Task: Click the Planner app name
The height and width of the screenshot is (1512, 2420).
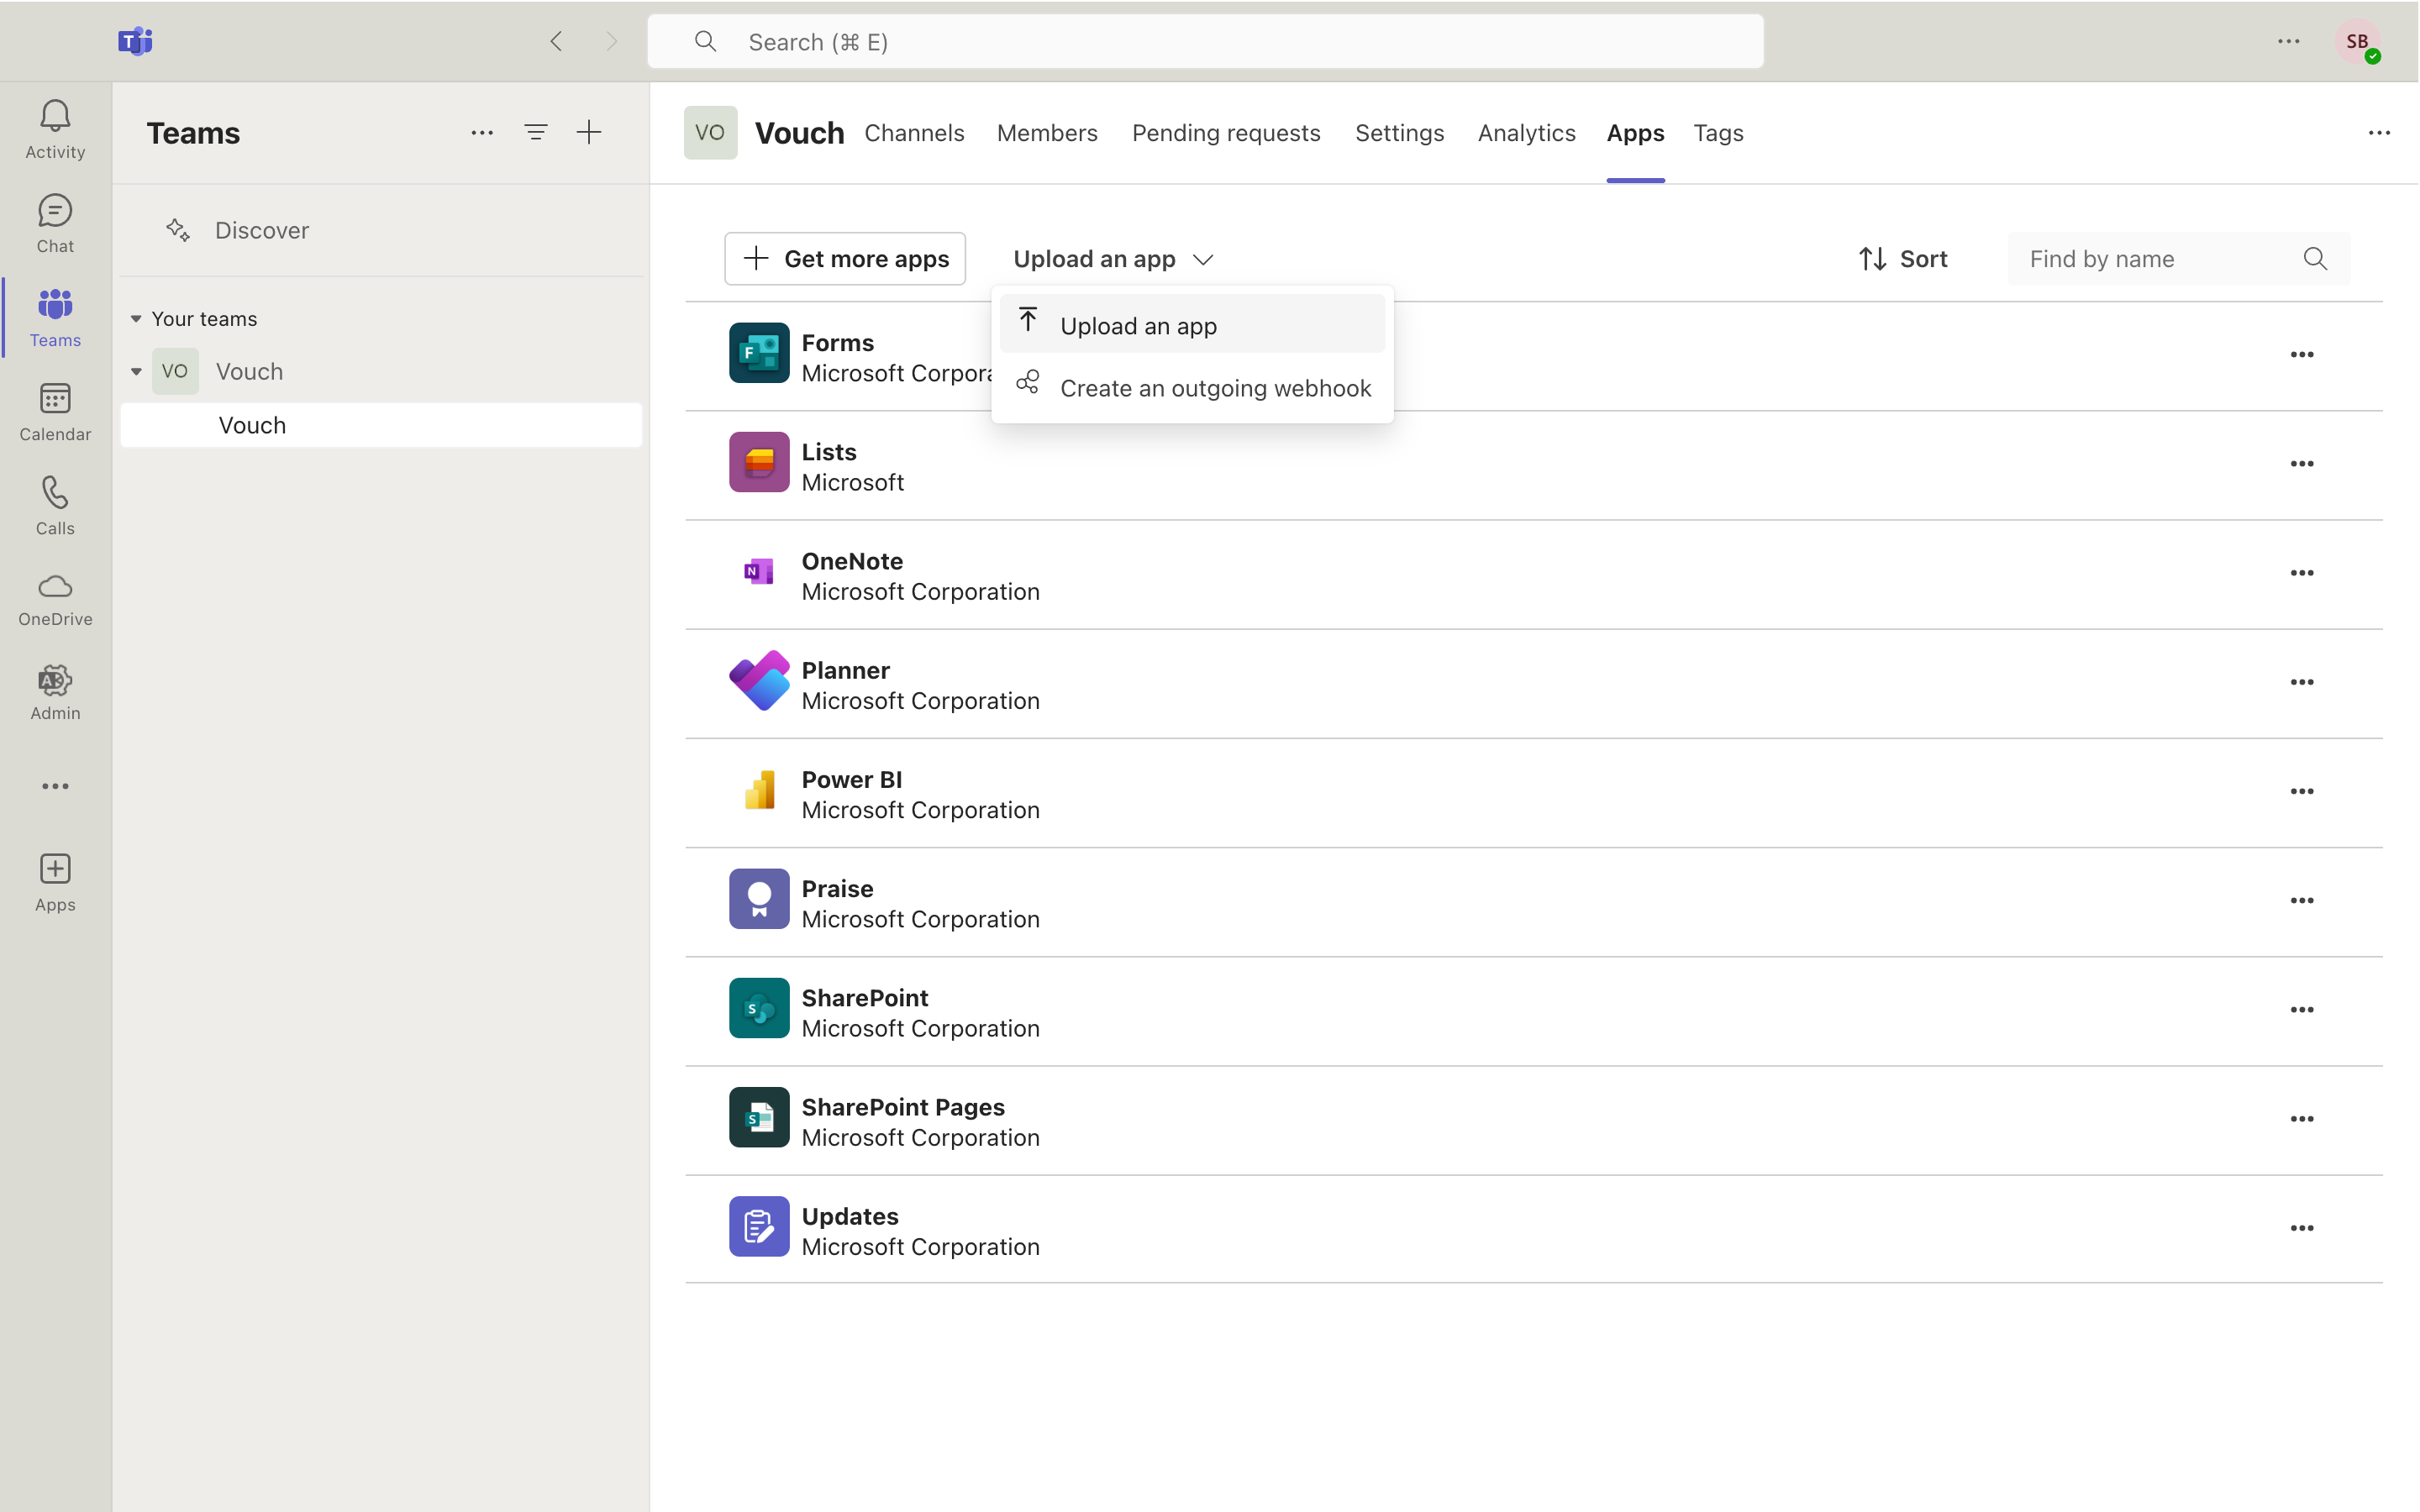Action: pos(845,670)
